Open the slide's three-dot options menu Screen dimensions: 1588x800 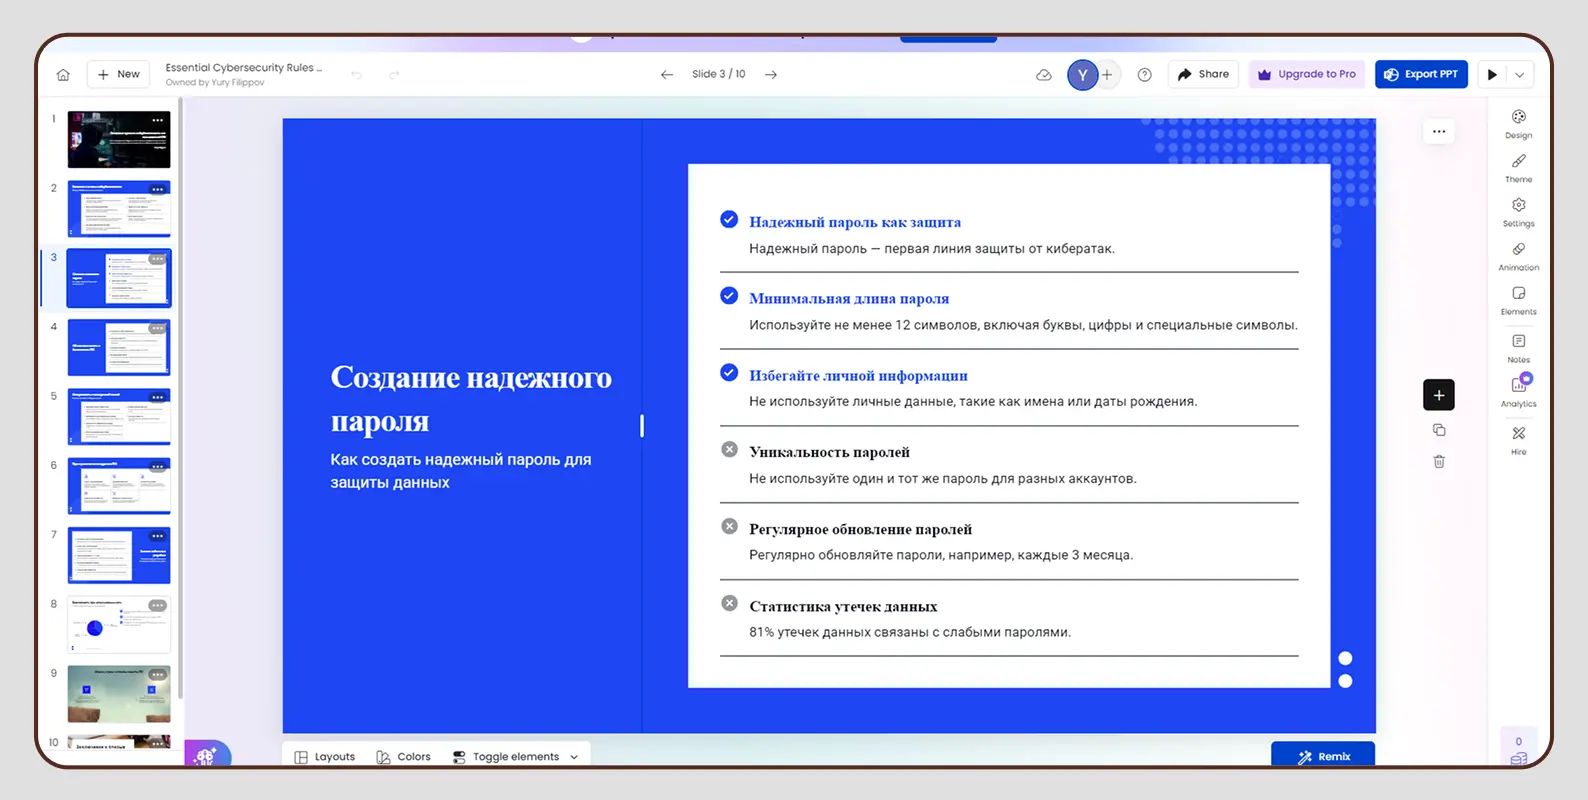[1438, 132]
